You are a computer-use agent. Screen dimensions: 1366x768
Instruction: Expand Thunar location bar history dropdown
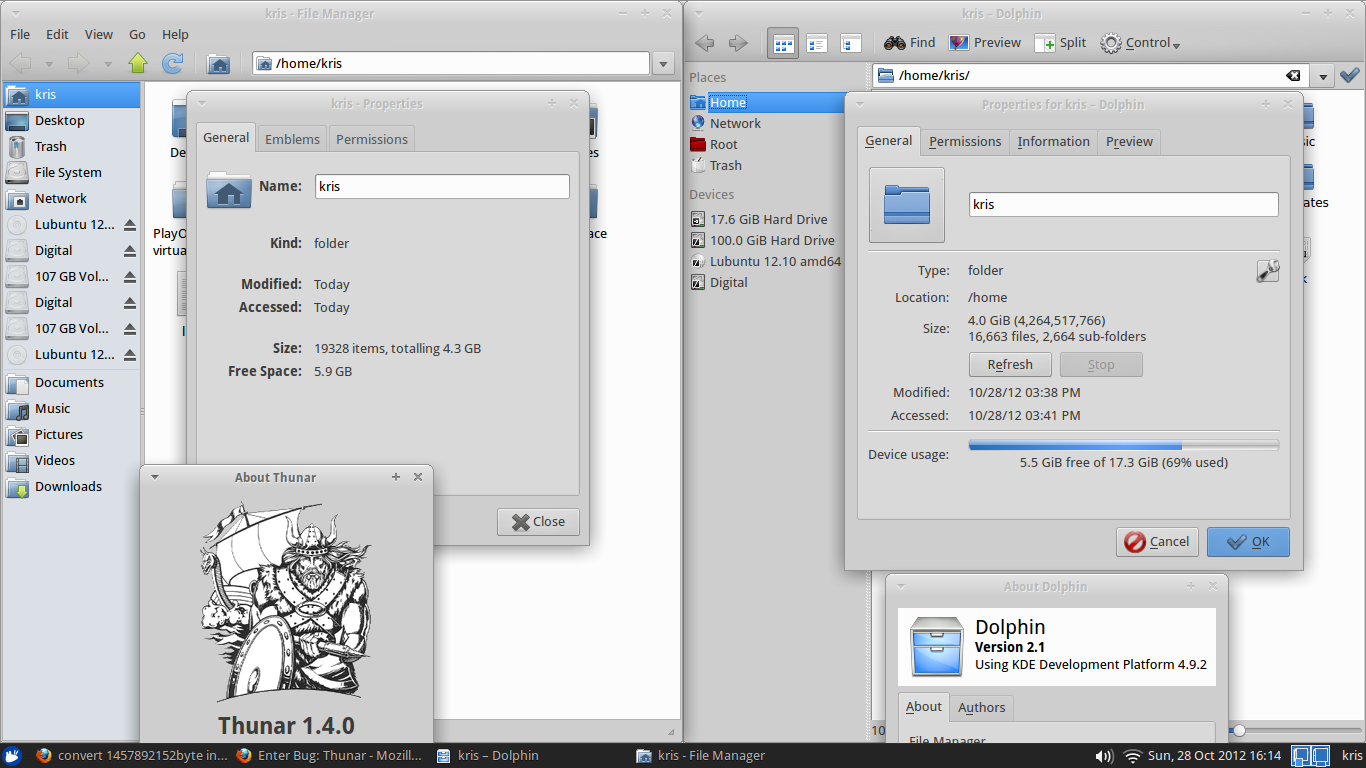[663, 64]
